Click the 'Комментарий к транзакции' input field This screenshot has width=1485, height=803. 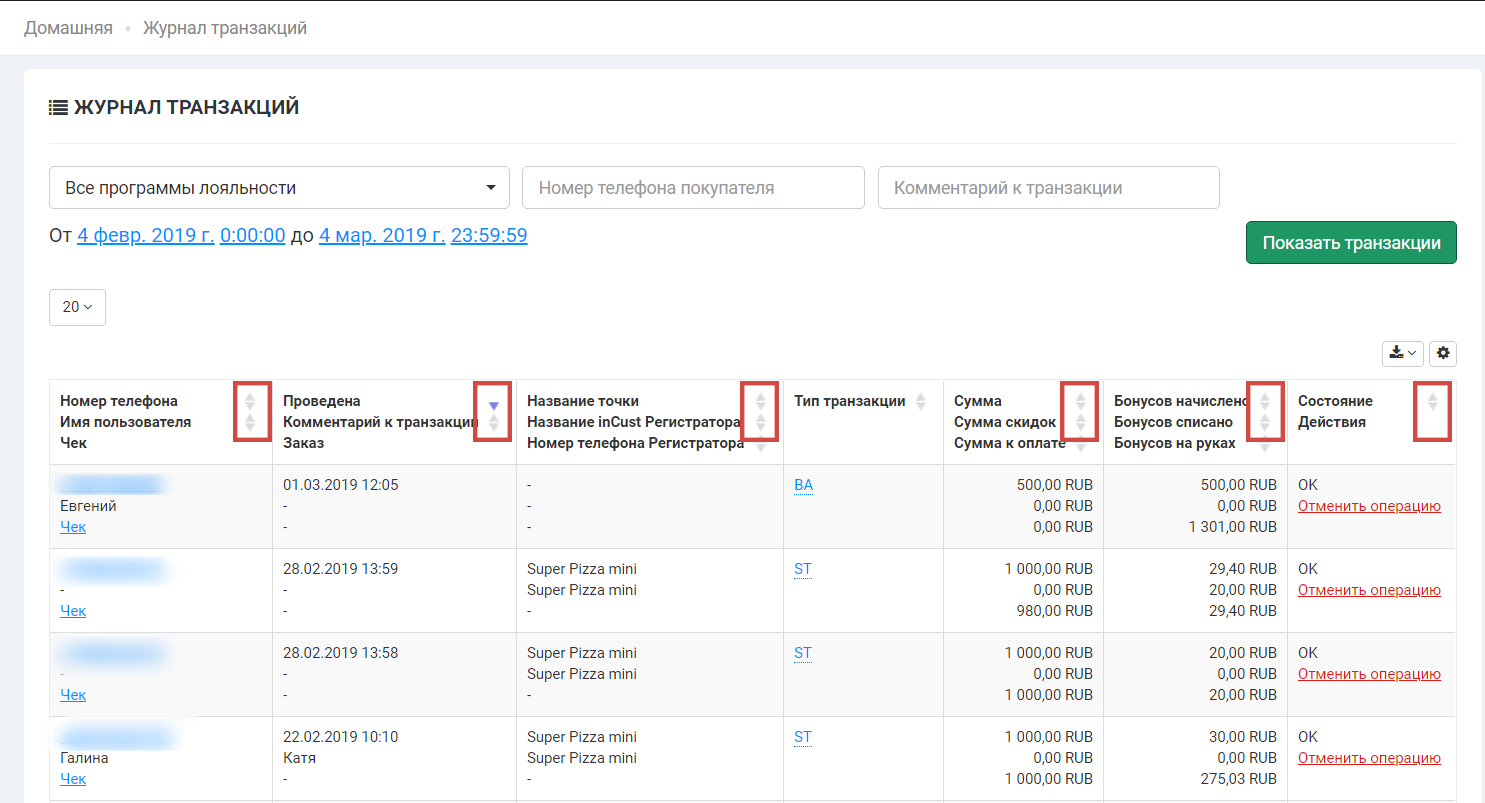tap(1048, 188)
